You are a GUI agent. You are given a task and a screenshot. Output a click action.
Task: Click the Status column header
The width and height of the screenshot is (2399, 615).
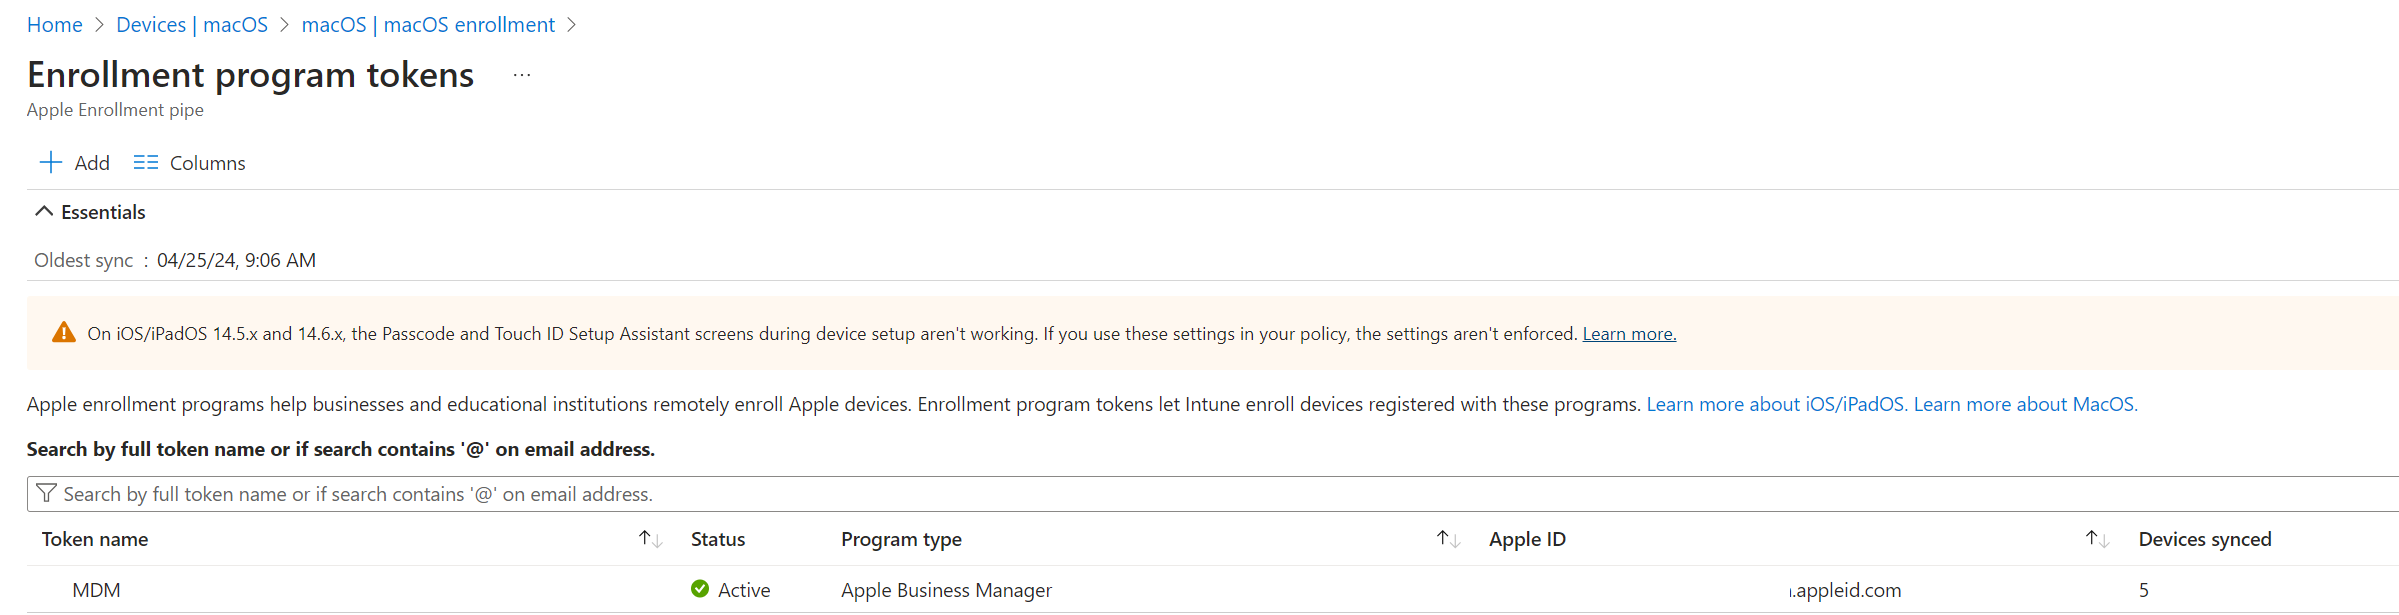[x=718, y=539]
